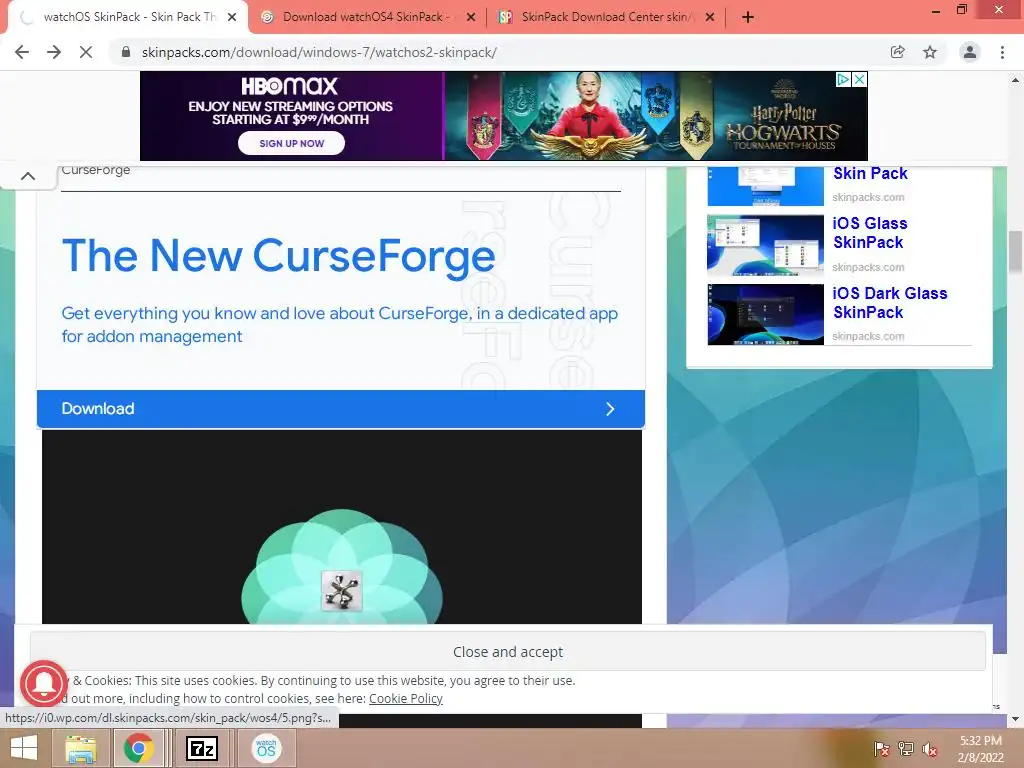Close the SkinPack Download Center tab
The width and height of the screenshot is (1024, 768).
click(x=710, y=17)
